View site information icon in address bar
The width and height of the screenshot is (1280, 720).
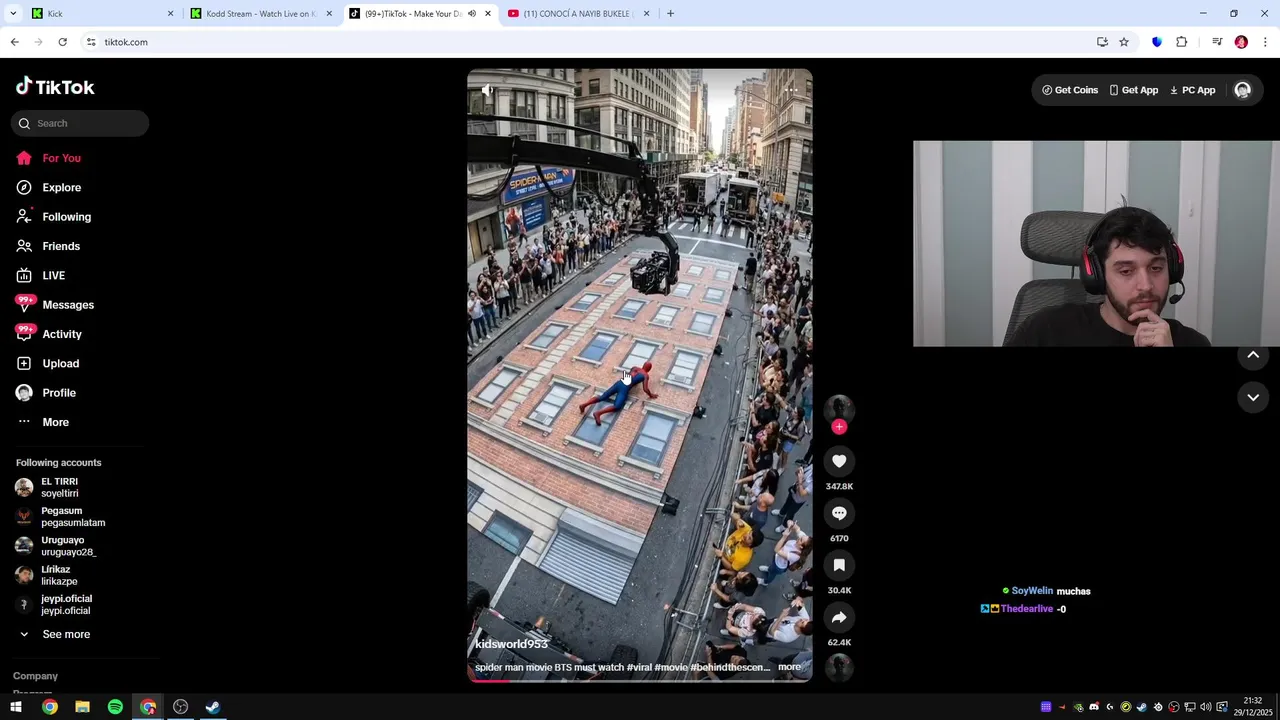point(91,42)
